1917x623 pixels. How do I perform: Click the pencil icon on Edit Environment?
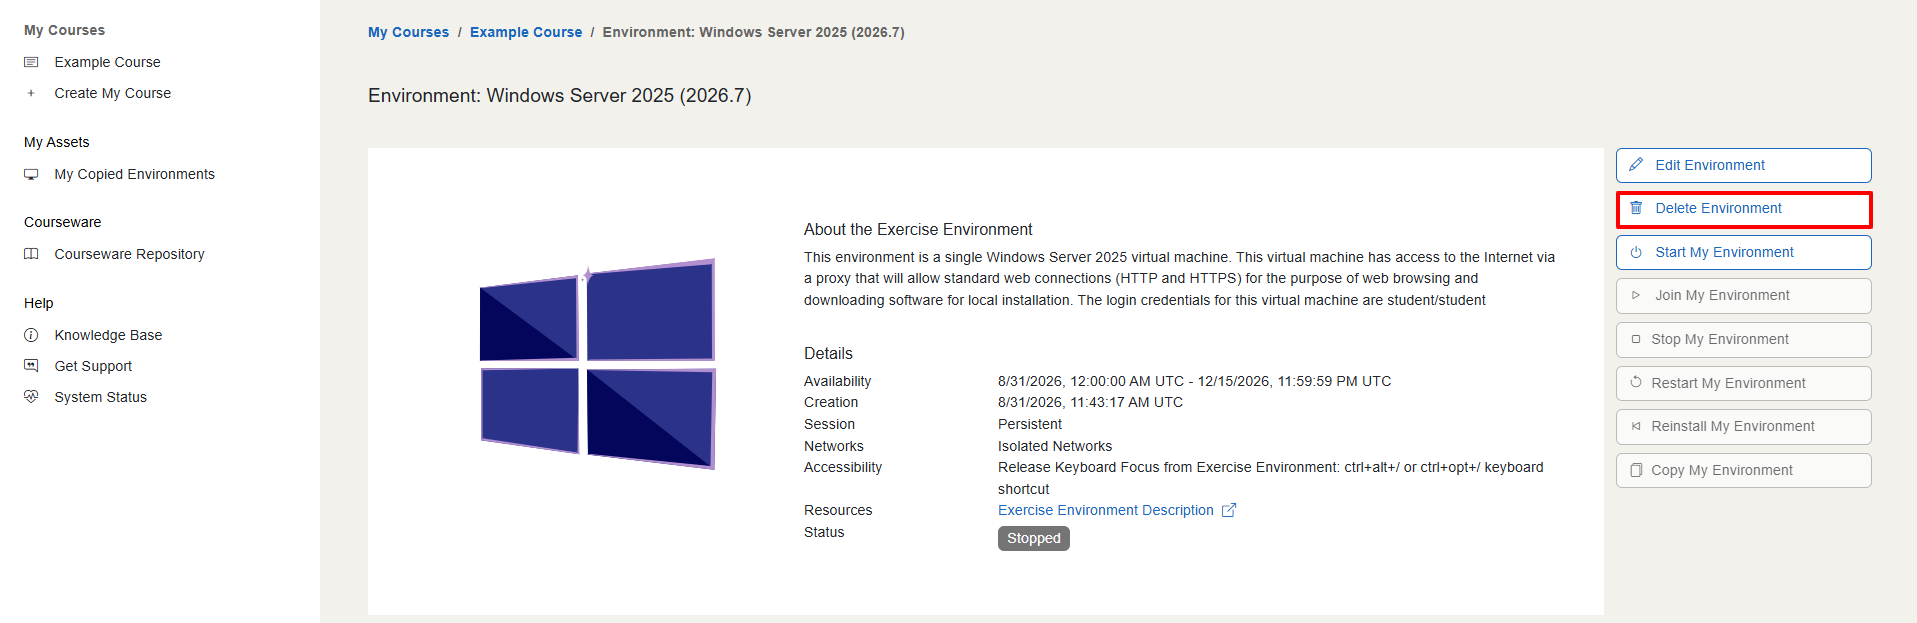click(1636, 165)
